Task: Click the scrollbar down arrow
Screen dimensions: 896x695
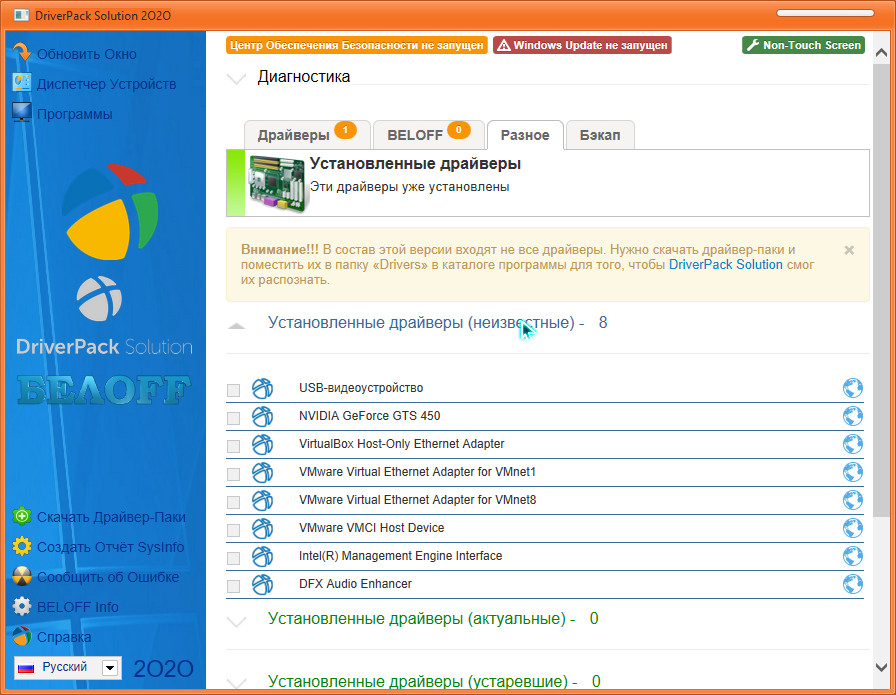Action: tap(881, 666)
